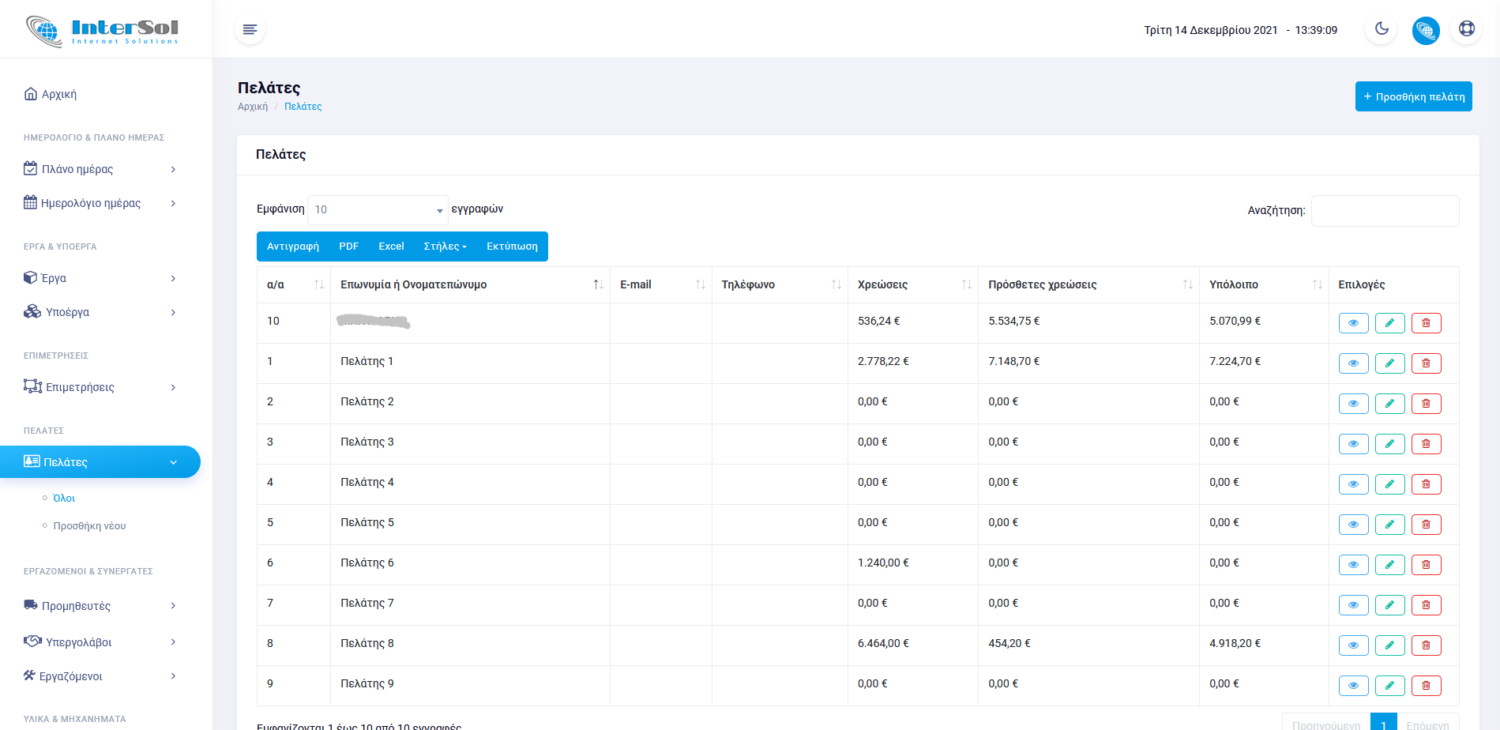Expand the Προμηθευτές sidebar section
The width and height of the screenshot is (1500, 730).
(100, 606)
